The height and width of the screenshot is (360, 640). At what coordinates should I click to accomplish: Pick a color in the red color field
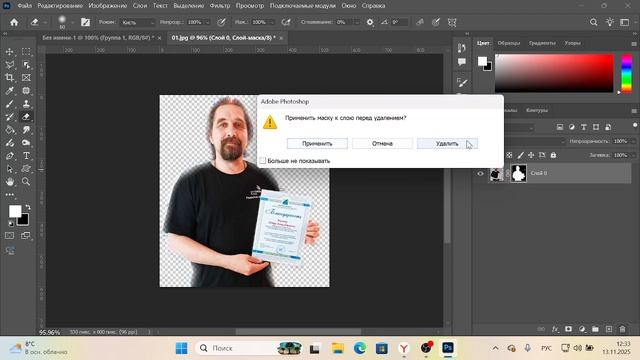(x=554, y=73)
